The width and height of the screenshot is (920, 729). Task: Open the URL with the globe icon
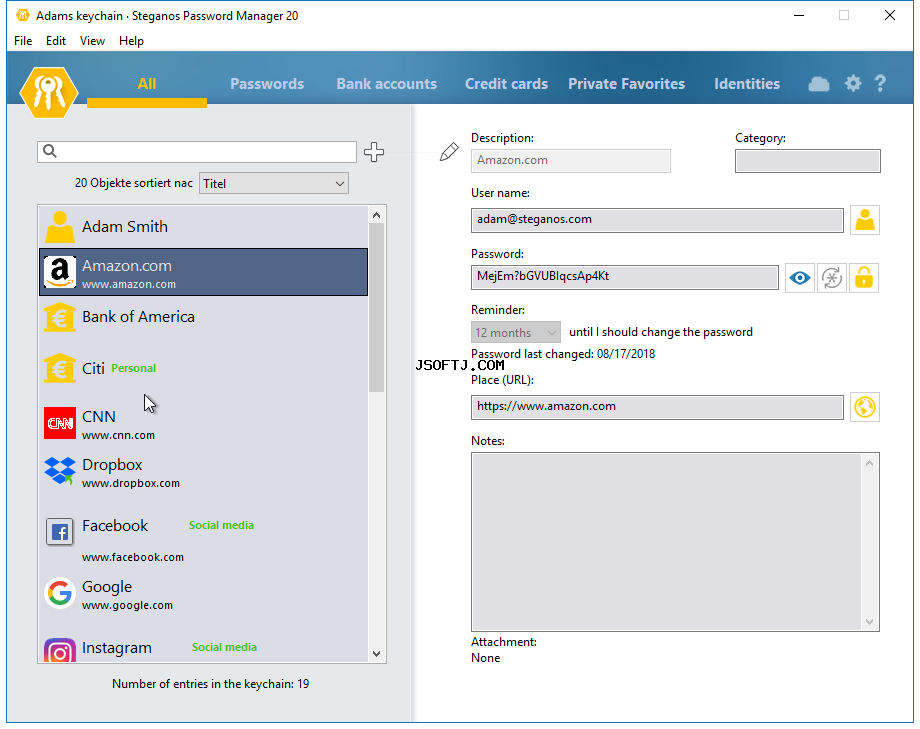(x=864, y=407)
